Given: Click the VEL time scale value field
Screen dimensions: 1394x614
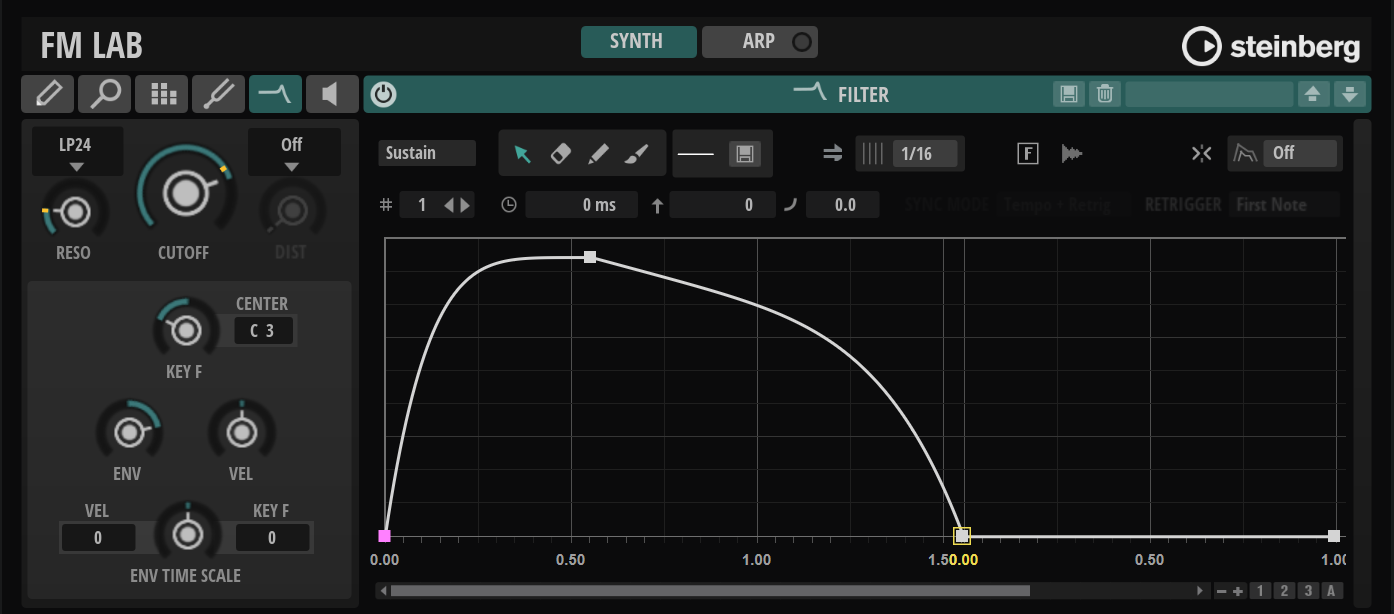Looking at the screenshot, I should [98, 538].
